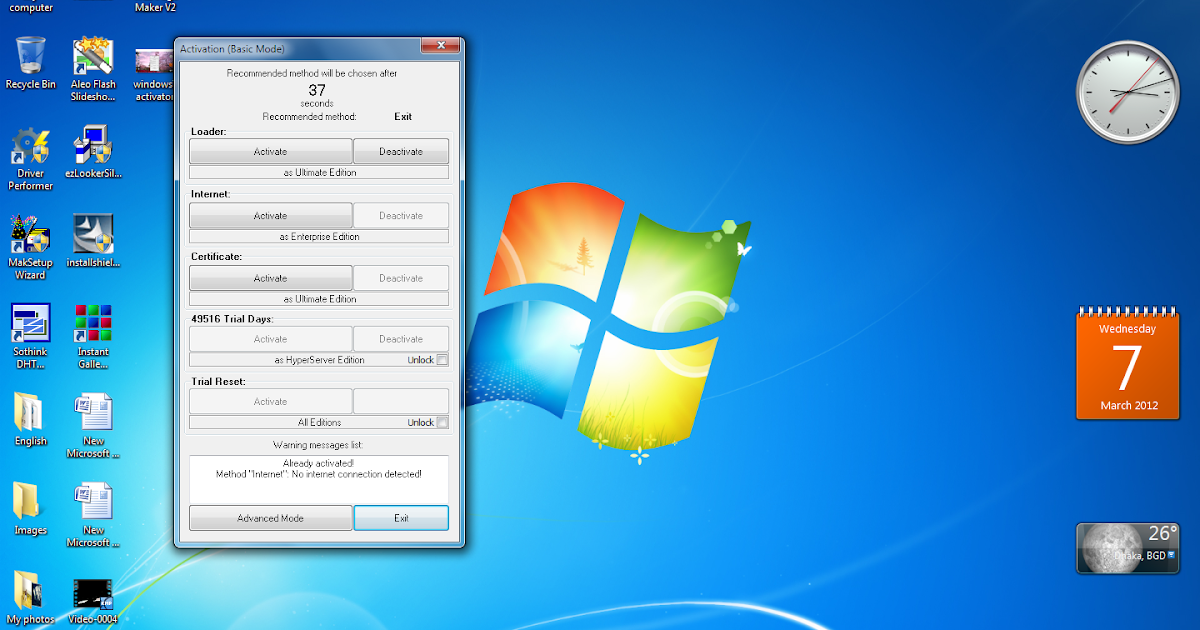
Task: Click Deactivate in the Internet section
Action: (x=401, y=215)
